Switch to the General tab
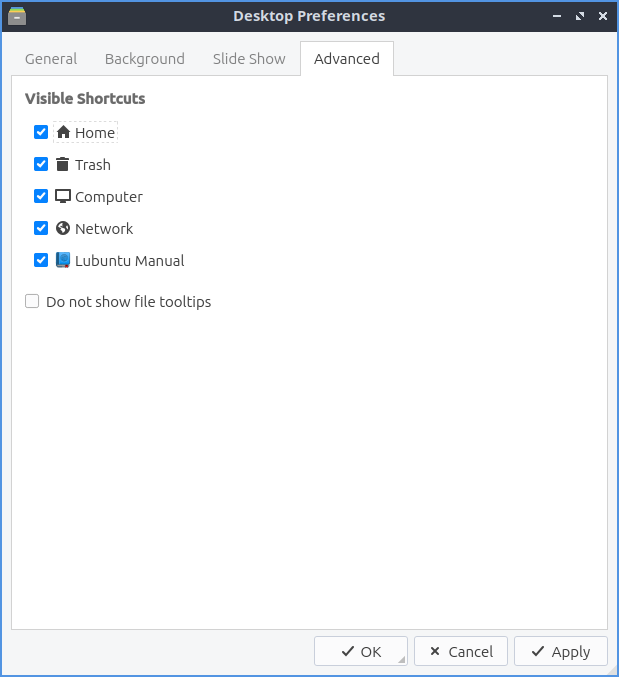This screenshot has height=677, width=619. click(51, 59)
